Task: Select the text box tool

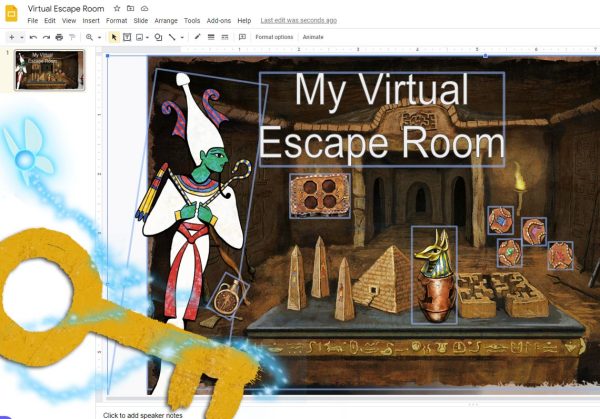Action: (127, 37)
